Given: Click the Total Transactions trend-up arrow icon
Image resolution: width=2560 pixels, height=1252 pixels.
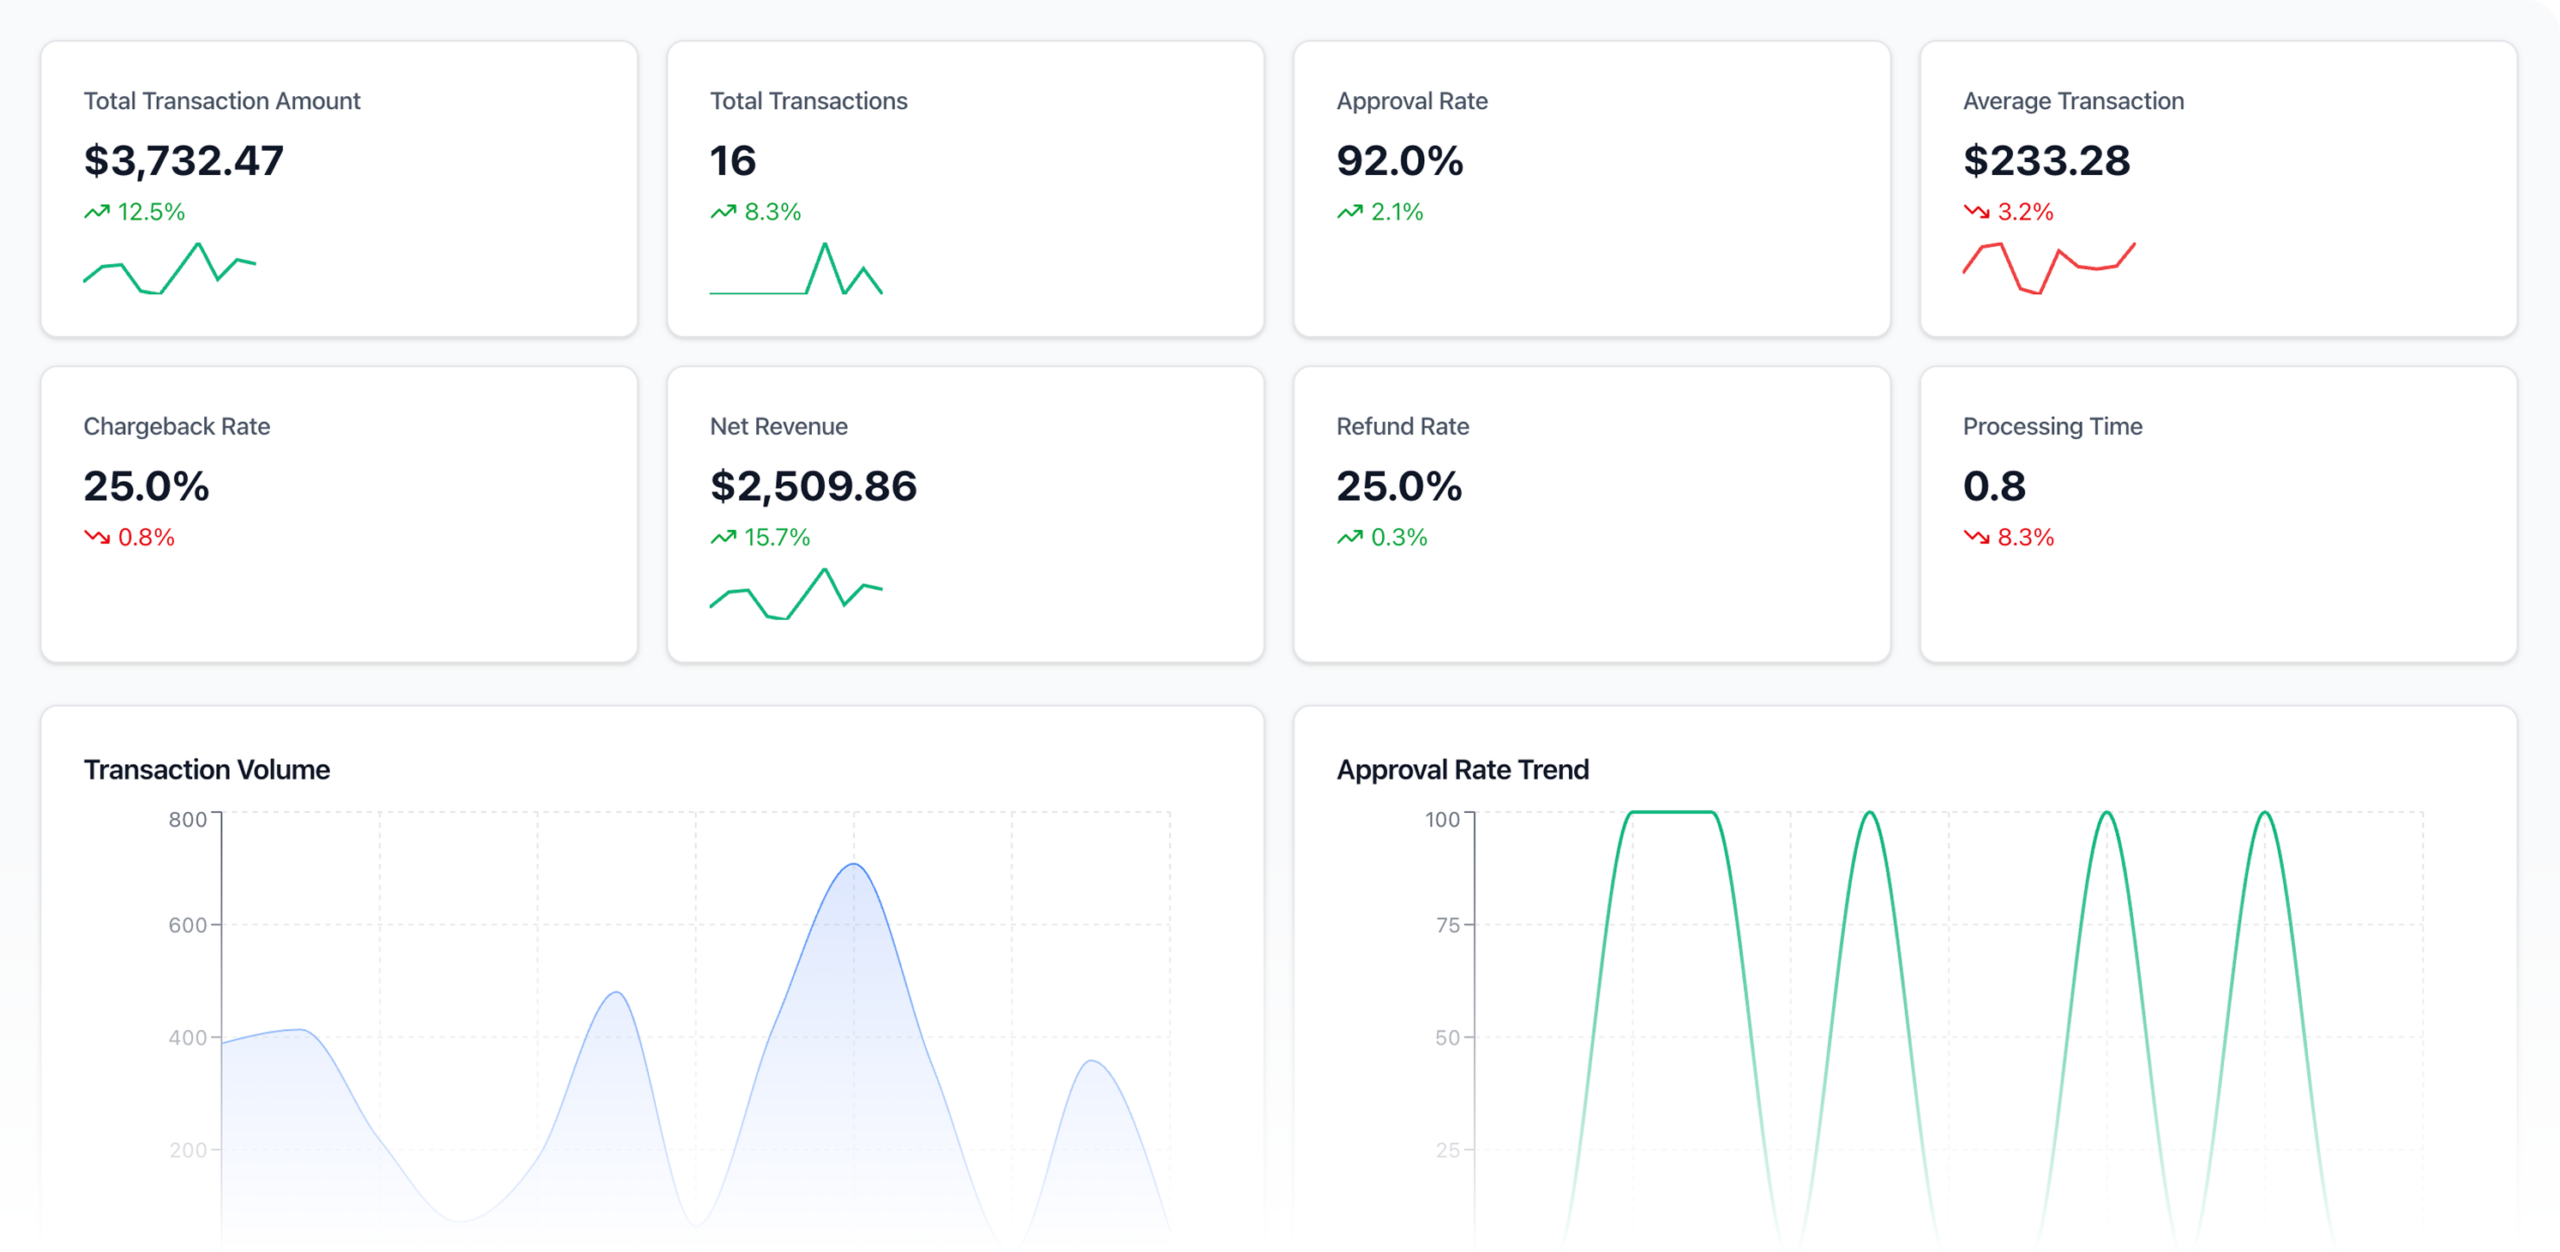Looking at the screenshot, I should (723, 212).
